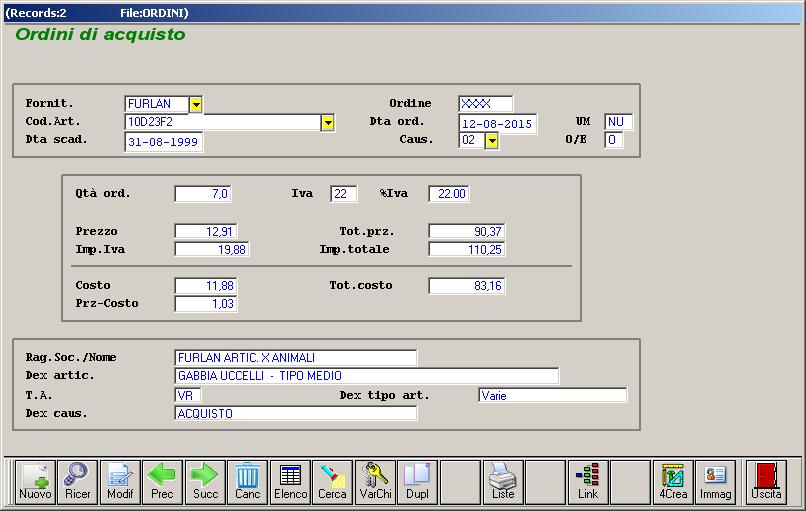Click the Rag.Soc./Nome field FURLAN ARTIC. X ANIMALI
This screenshot has height=511, width=806.
click(x=296, y=358)
